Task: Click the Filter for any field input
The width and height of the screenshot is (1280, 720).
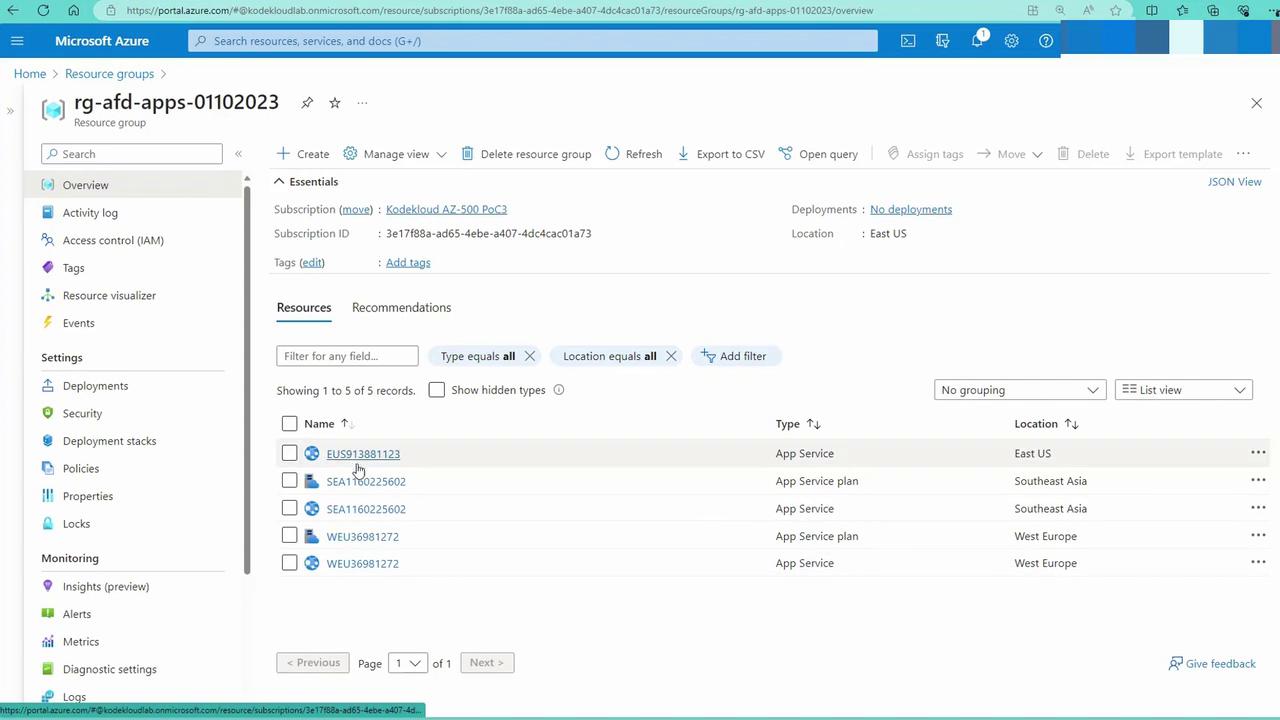Action: coord(347,356)
